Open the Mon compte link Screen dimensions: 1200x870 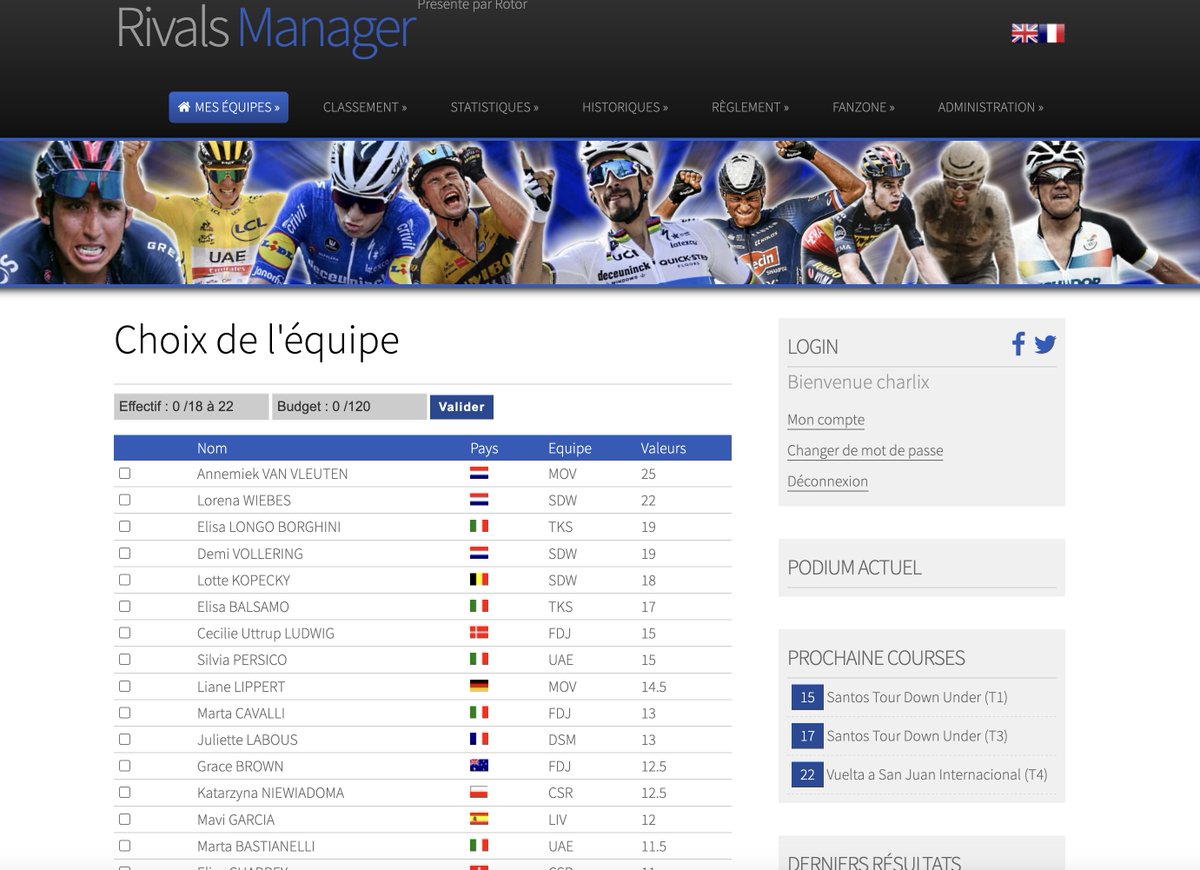click(x=826, y=420)
